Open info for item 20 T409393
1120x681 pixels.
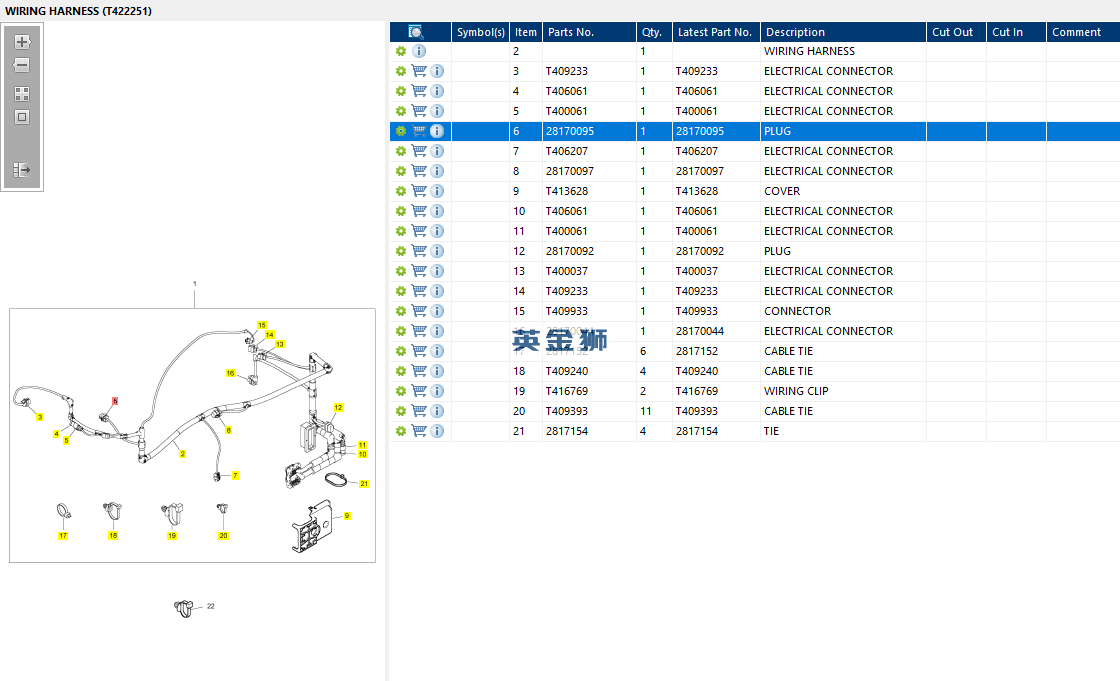point(437,411)
